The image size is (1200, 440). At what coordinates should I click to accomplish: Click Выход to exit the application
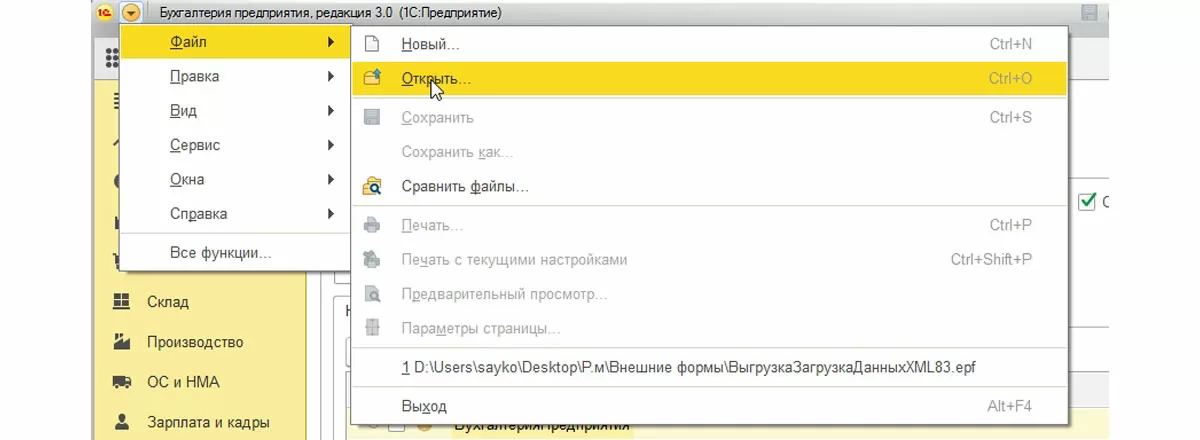pos(423,406)
